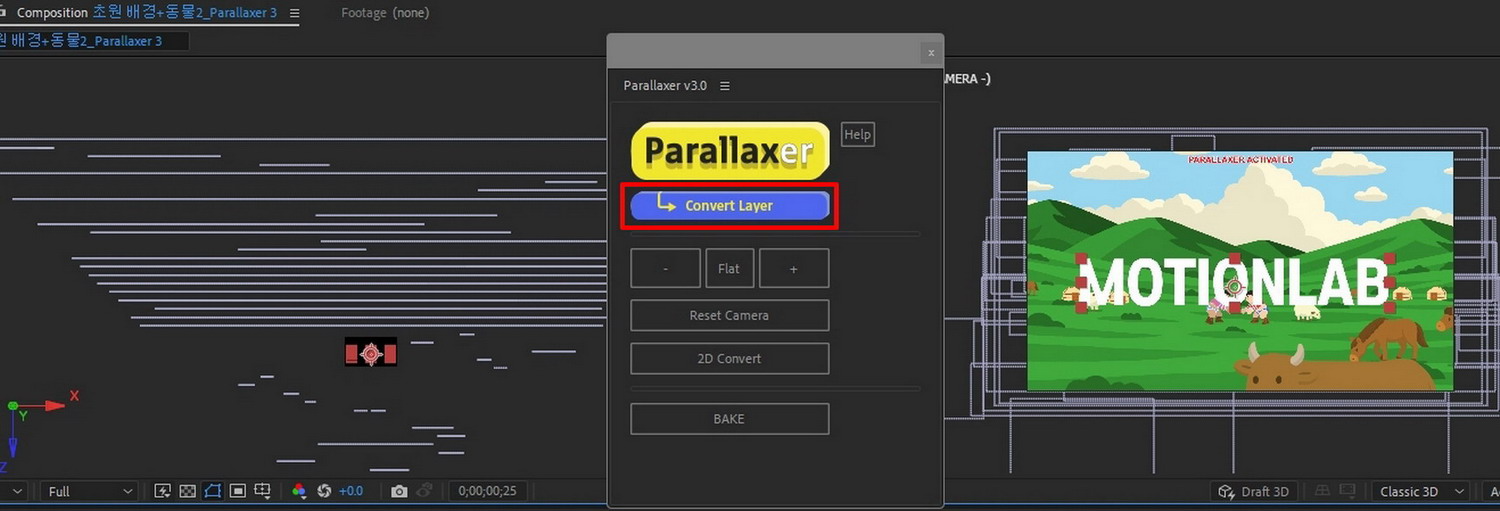
Task: Click the Parallaxer 3 breadcrumb name
Action: 80,41
